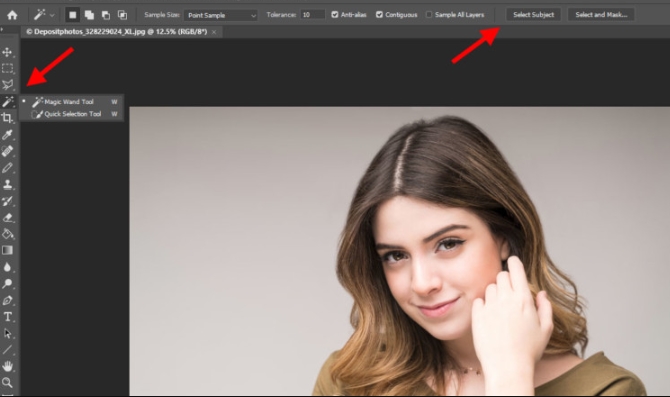Select the Gradient tool

[7, 250]
